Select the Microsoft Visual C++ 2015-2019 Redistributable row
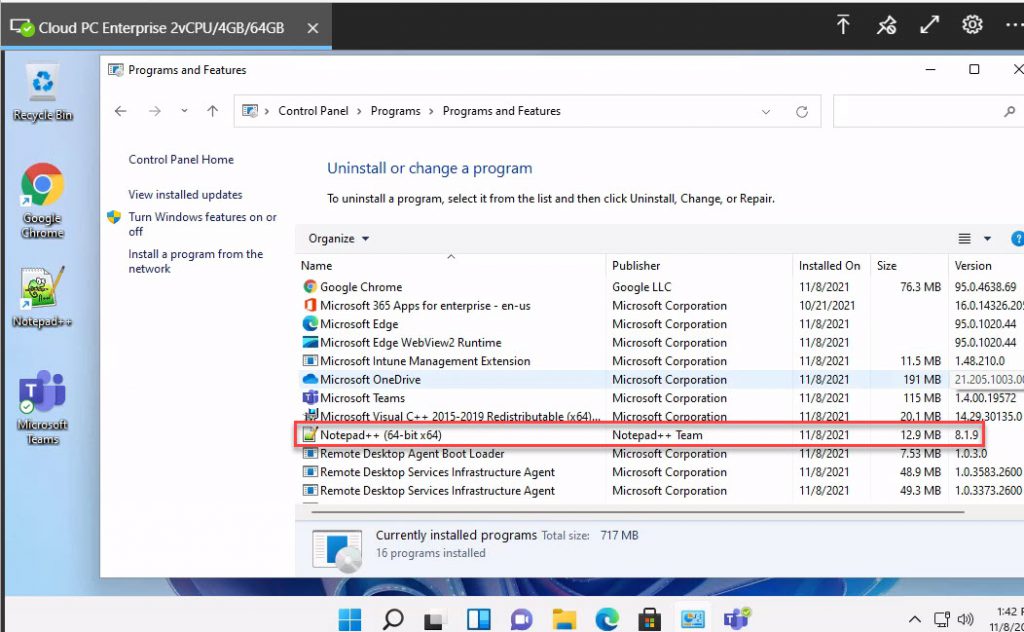 point(660,417)
